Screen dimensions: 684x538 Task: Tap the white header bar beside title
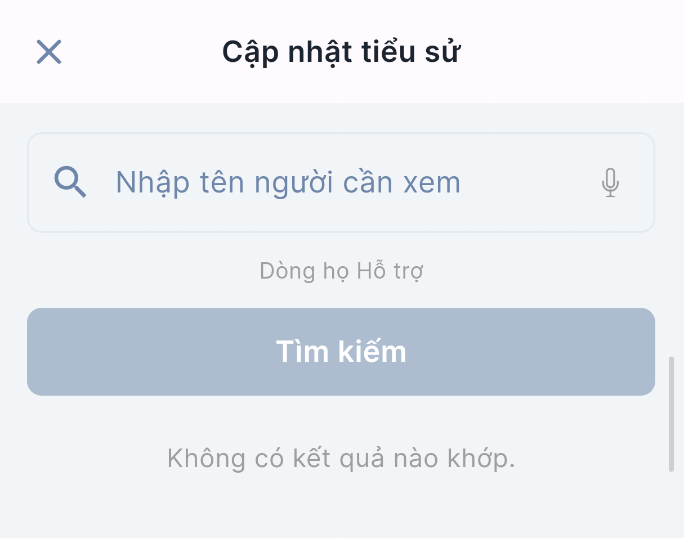(x=567, y=51)
